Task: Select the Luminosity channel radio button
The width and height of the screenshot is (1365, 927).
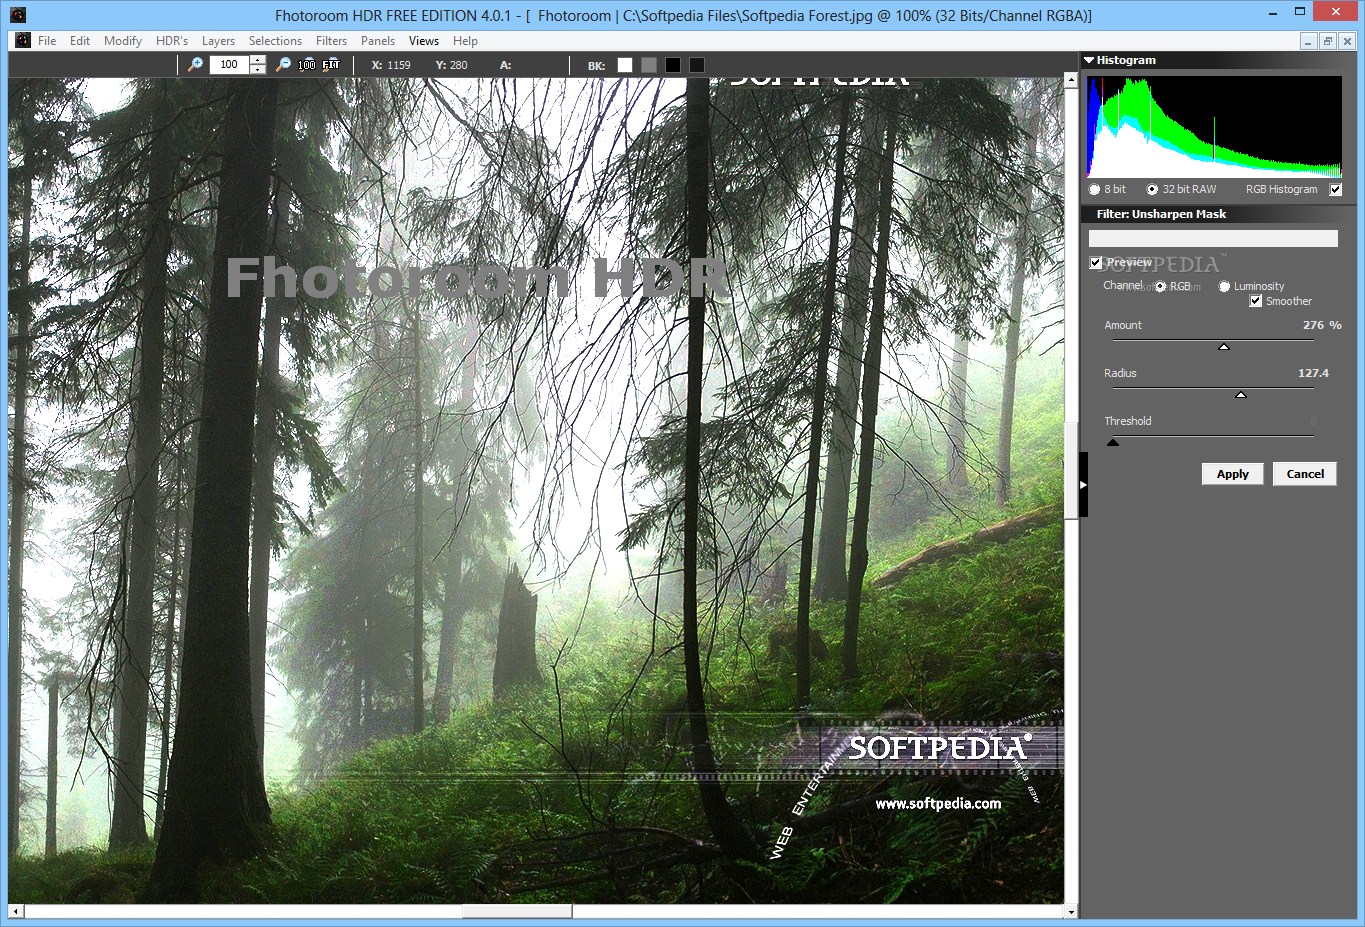Action: click(1224, 286)
